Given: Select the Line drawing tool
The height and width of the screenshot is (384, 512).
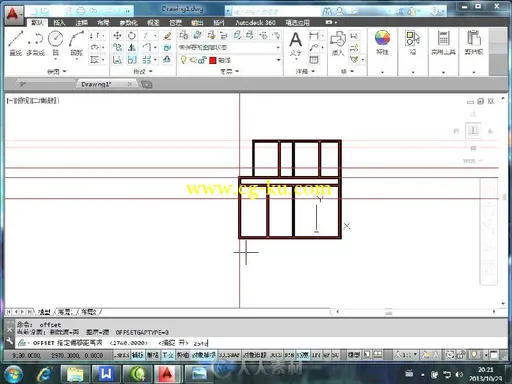Looking at the screenshot, I should 16,43.
